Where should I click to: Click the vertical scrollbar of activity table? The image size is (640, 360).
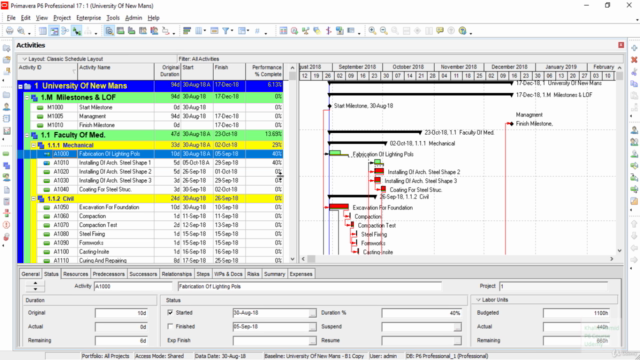(x=292, y=163)
